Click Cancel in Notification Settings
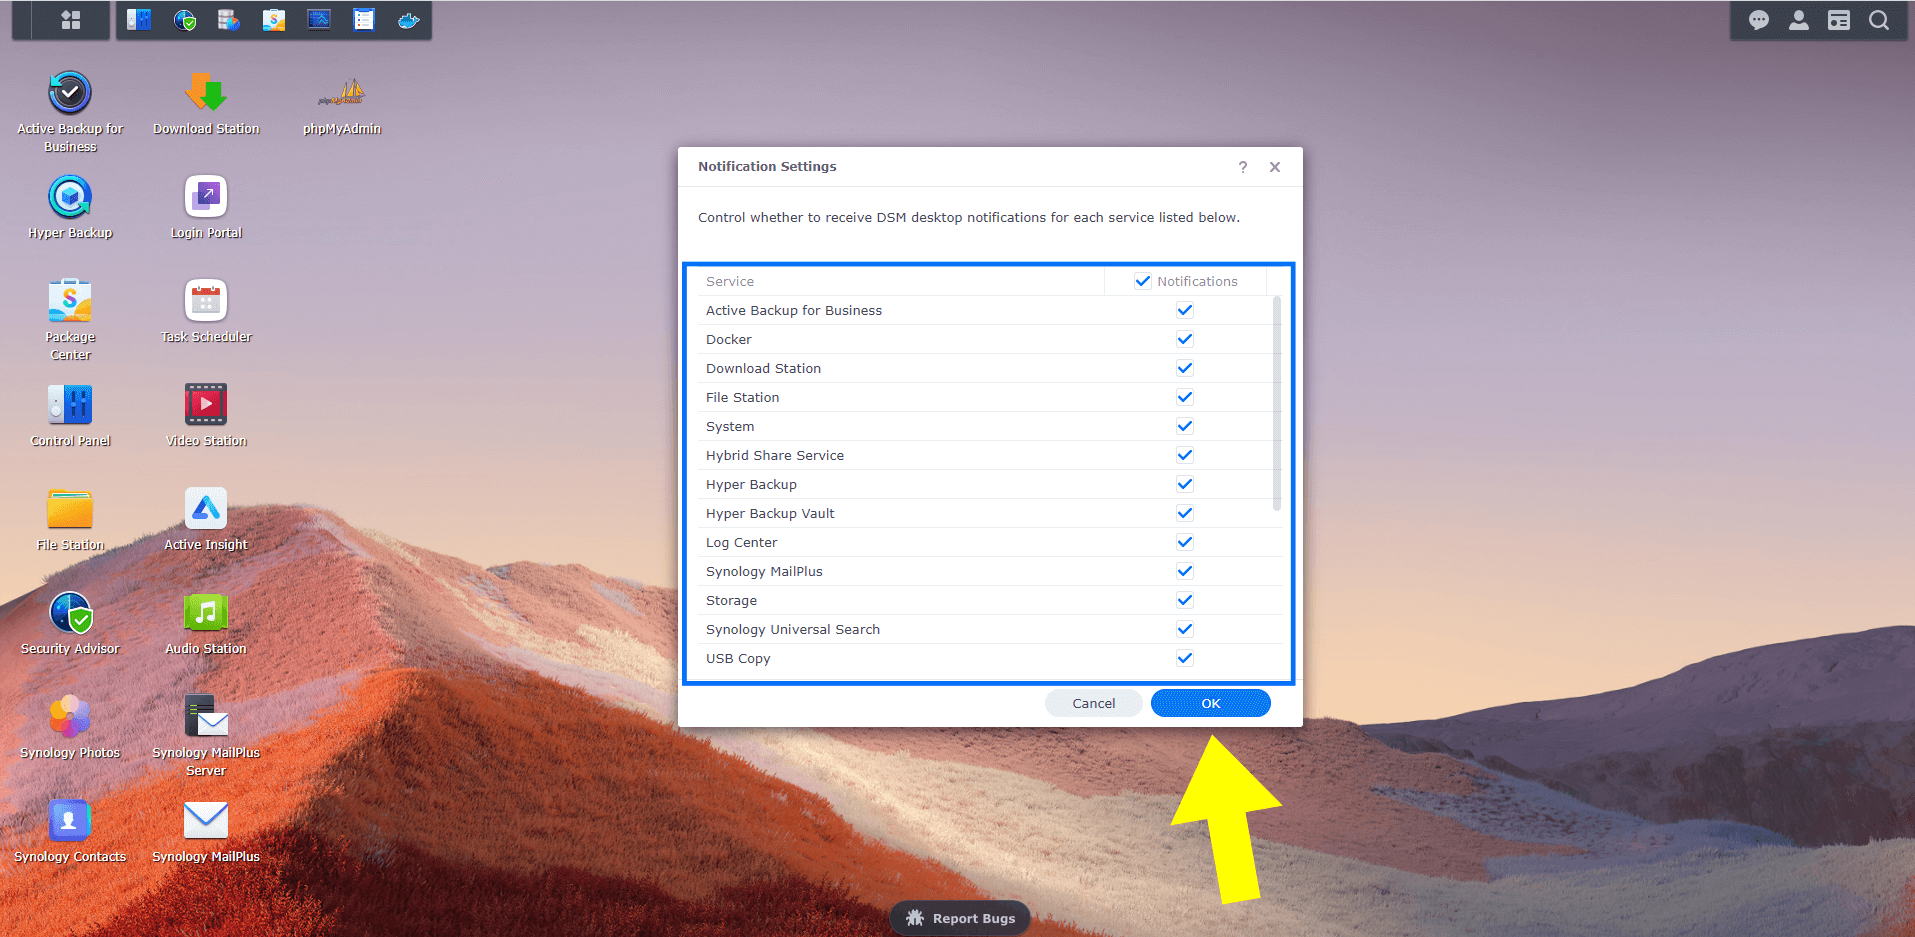This screenshot has width=1915, height=937. (1093, 703)
